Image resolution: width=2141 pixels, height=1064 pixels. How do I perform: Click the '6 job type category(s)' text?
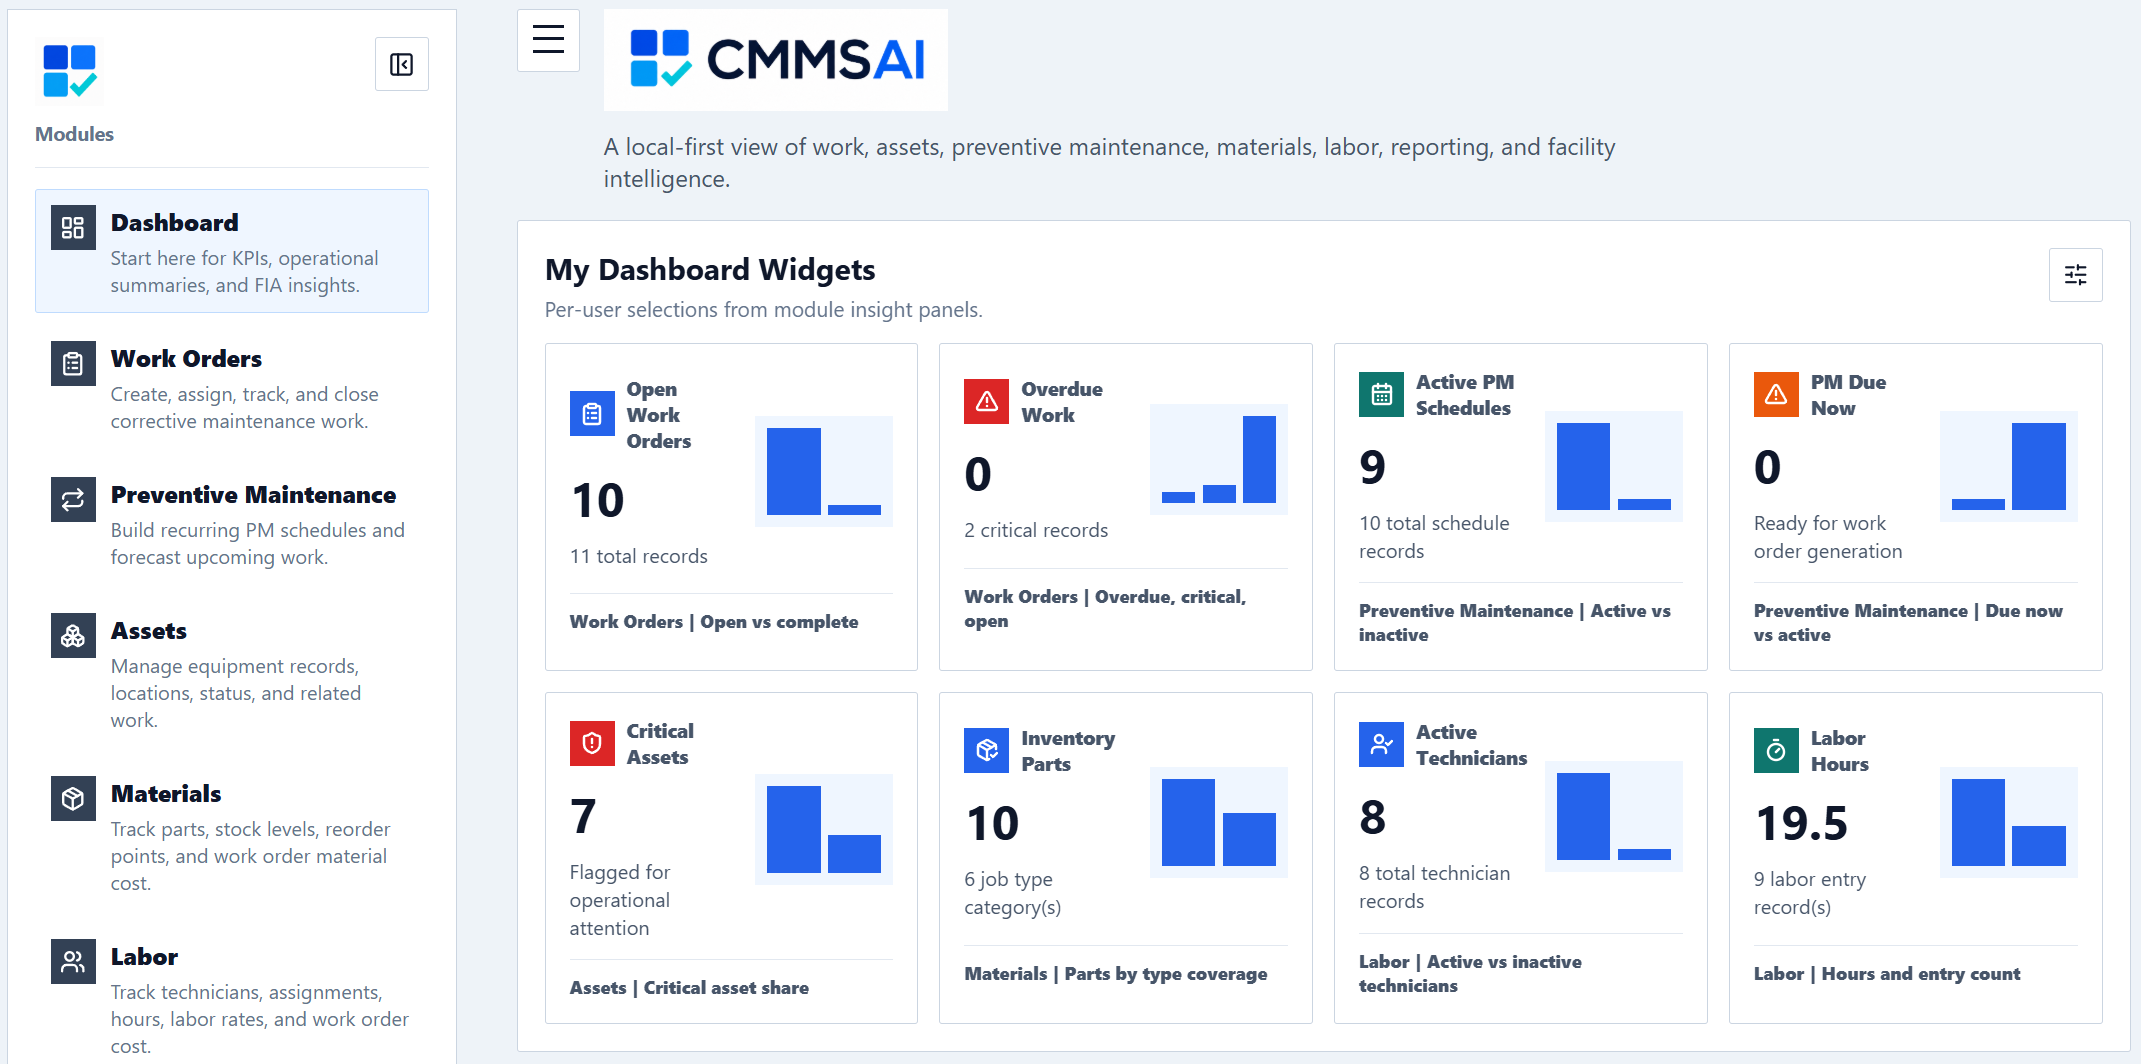1012,893
